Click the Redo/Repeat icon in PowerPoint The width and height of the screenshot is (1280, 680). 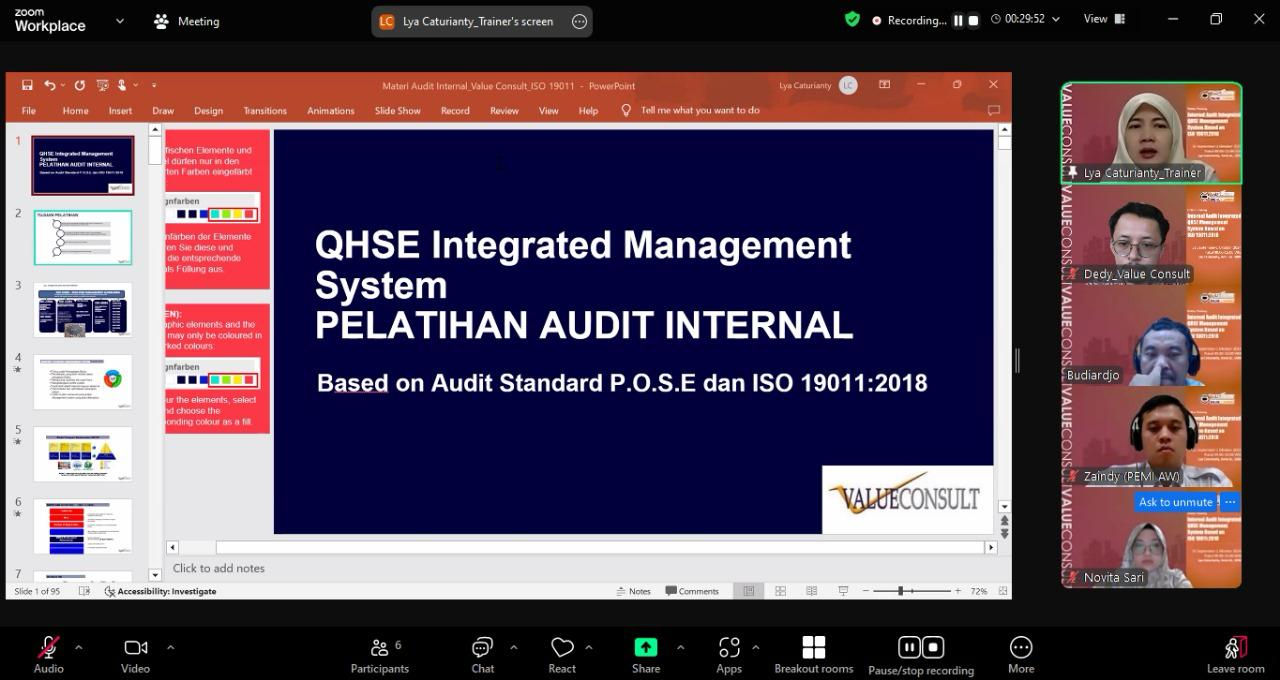[x=79, y=85]
